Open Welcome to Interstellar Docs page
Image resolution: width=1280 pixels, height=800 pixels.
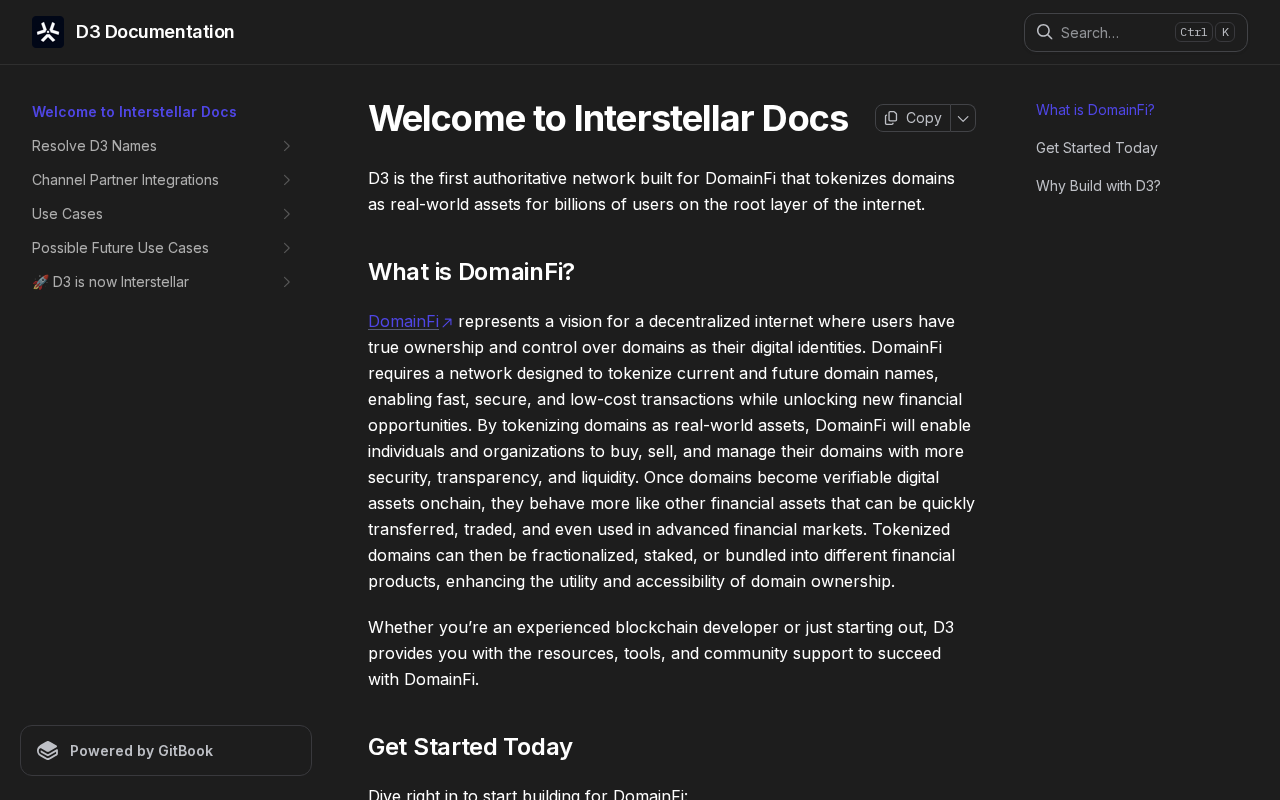coord(134,112)
